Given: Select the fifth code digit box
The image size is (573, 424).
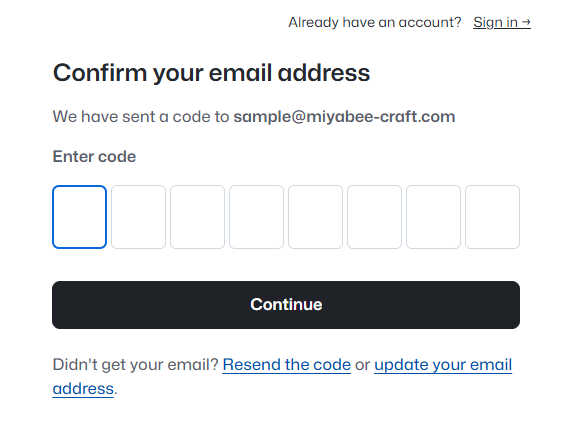Looking at the screenshot, I should point(315,217).
